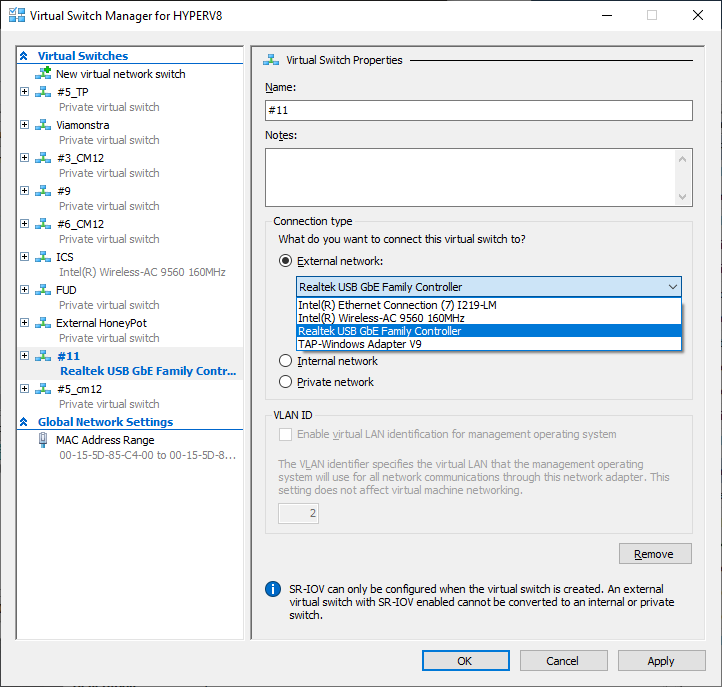Expand the #9 tree node
The height and width of the screenshot is (687, 722).
pos(24,191)
